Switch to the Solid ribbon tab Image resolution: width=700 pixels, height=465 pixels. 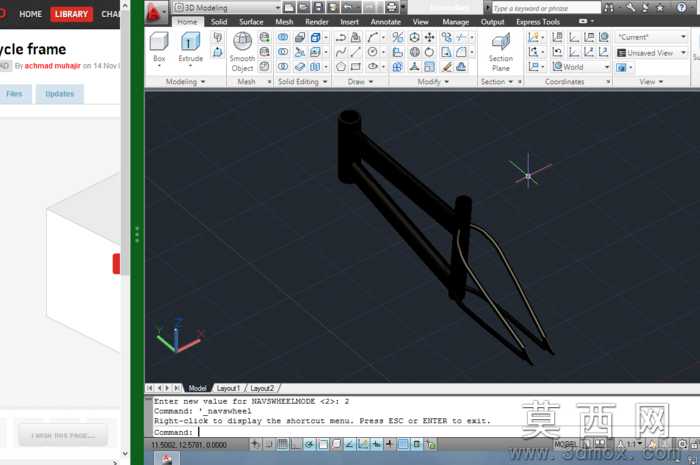219,22
